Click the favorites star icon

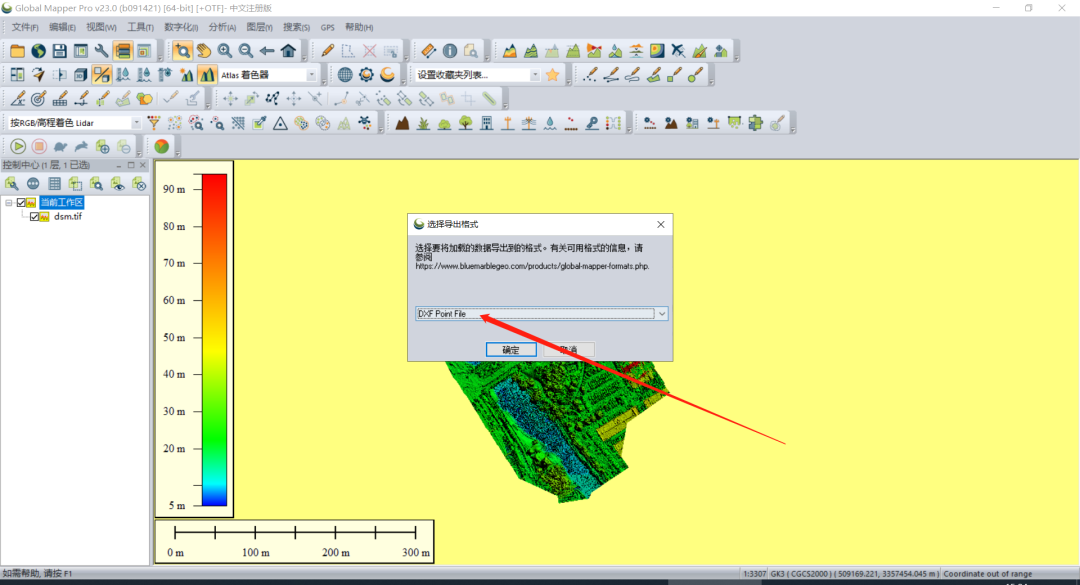pos(552,75)
